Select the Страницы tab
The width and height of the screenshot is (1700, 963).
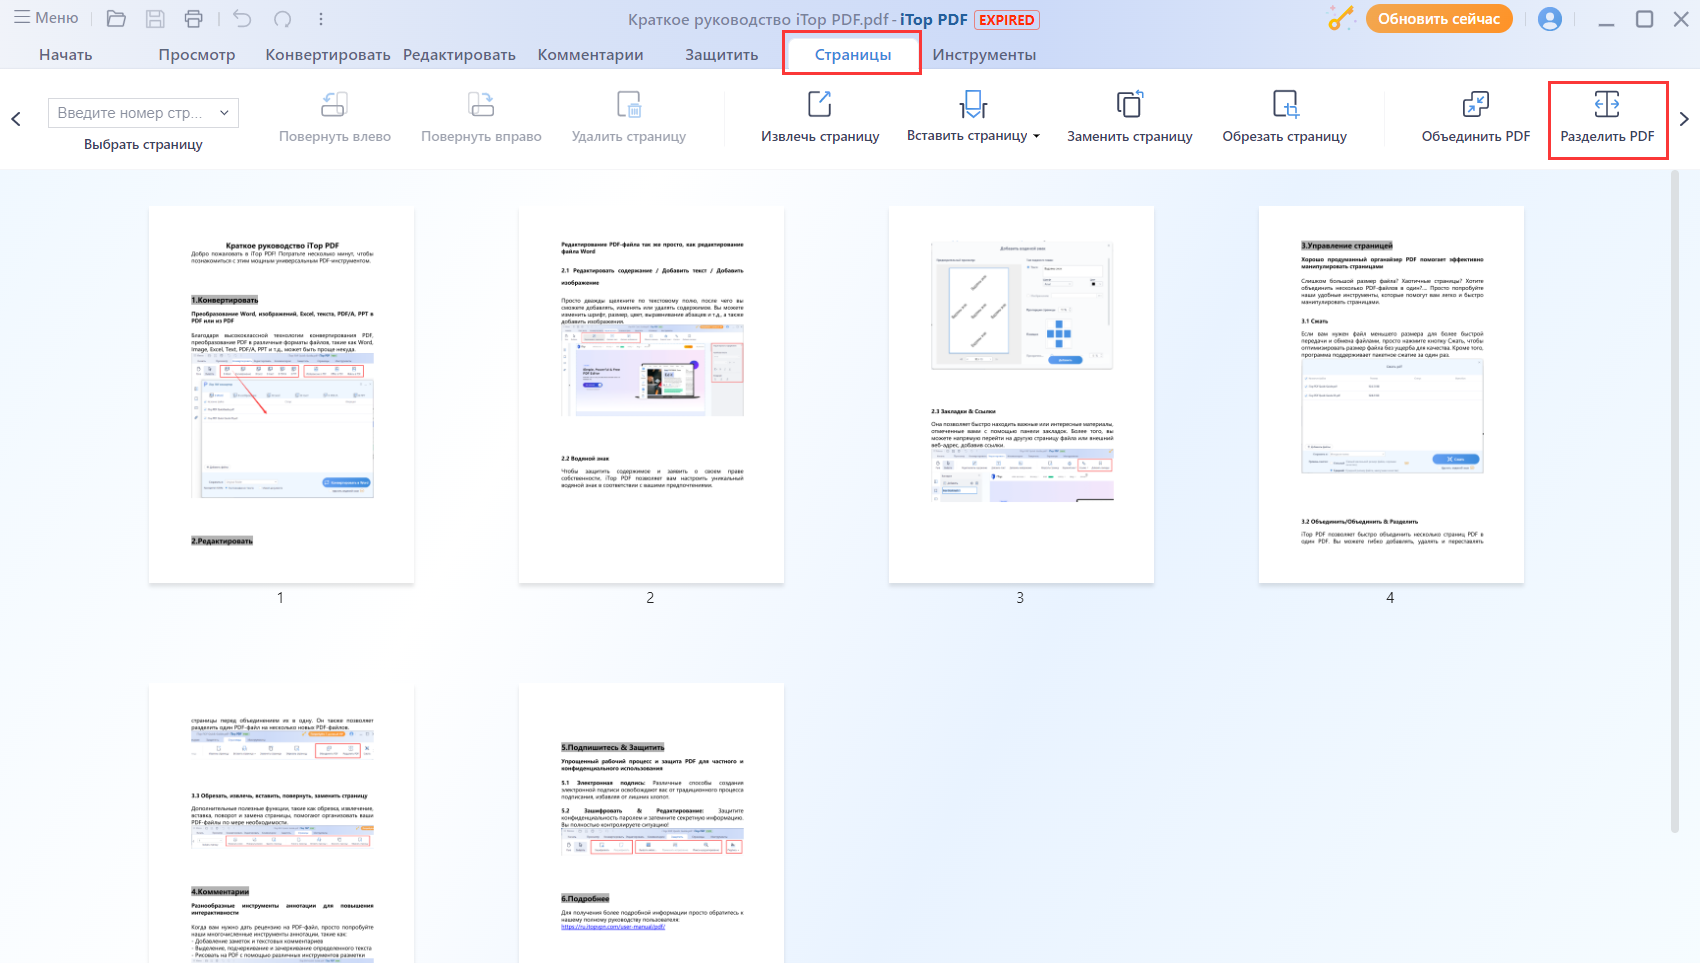(x=853, y=55)
